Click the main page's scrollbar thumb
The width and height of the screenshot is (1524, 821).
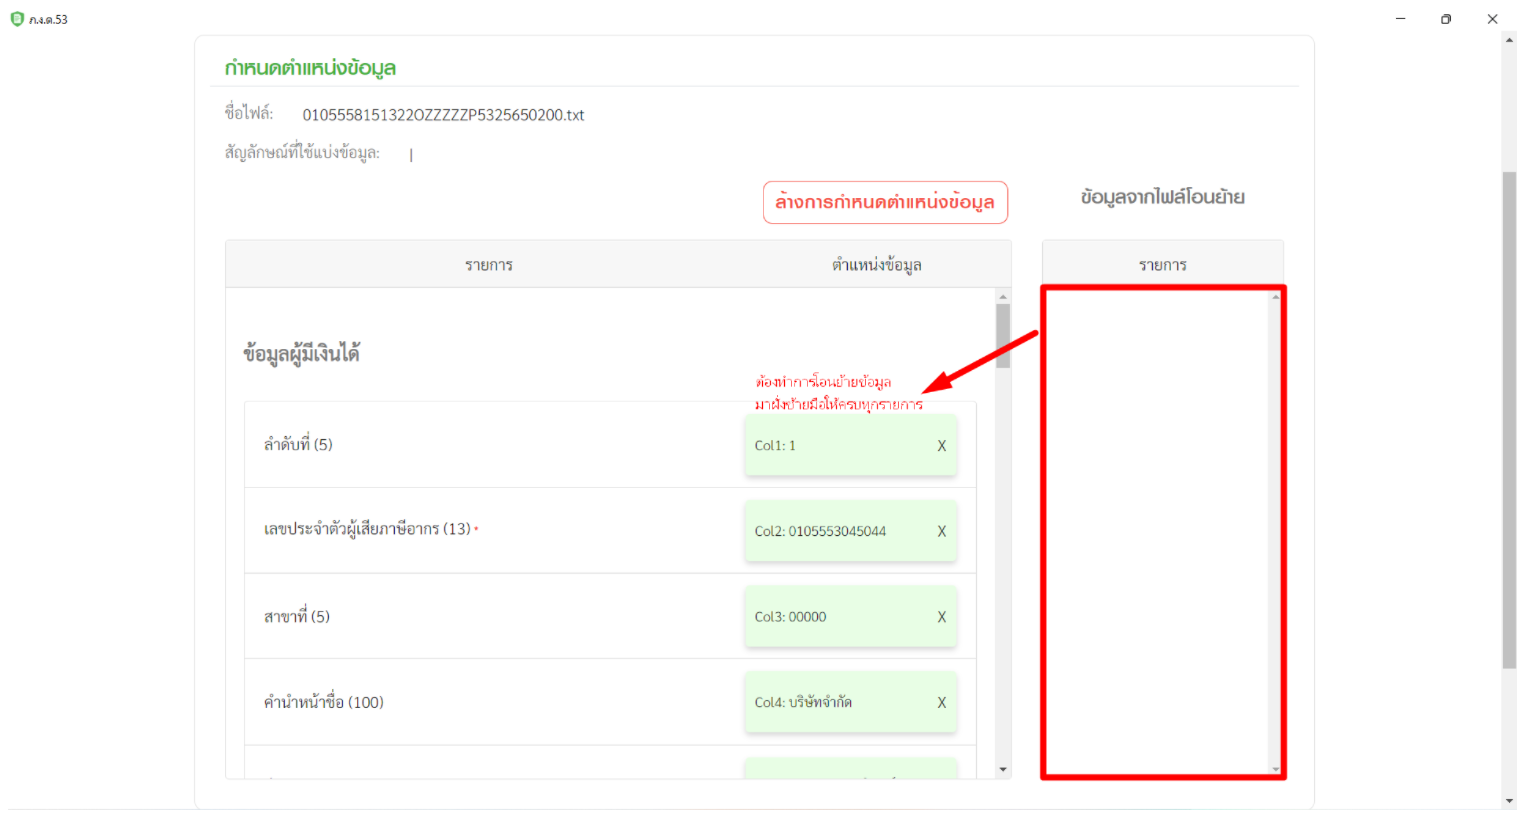[1509, 420]
